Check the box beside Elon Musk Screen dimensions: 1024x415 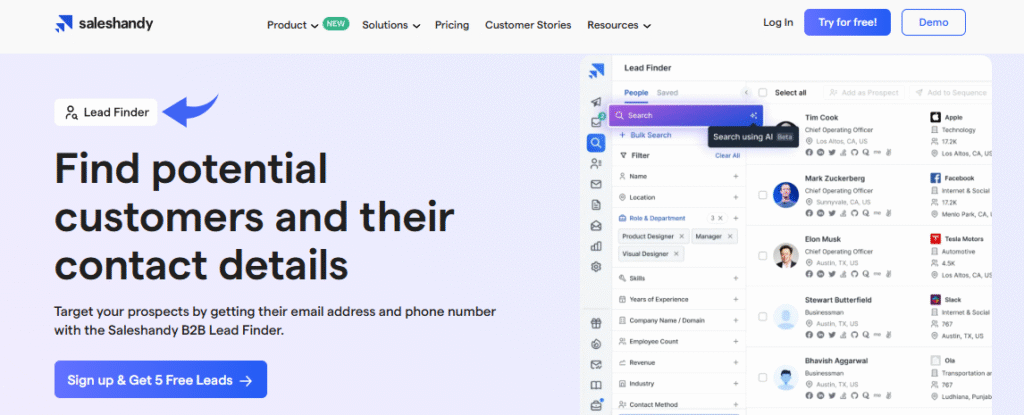click(763, 256)
